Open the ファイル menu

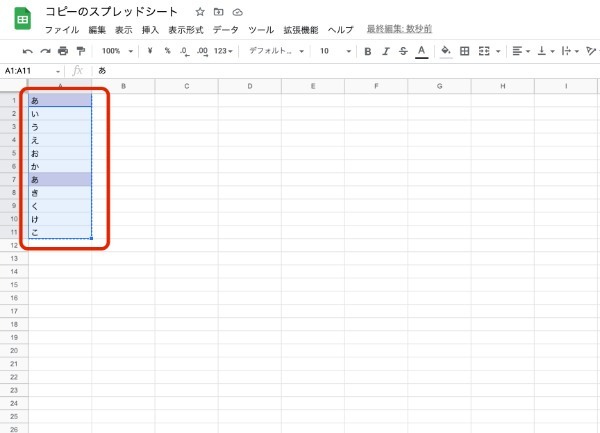click(x=62, y=30)
